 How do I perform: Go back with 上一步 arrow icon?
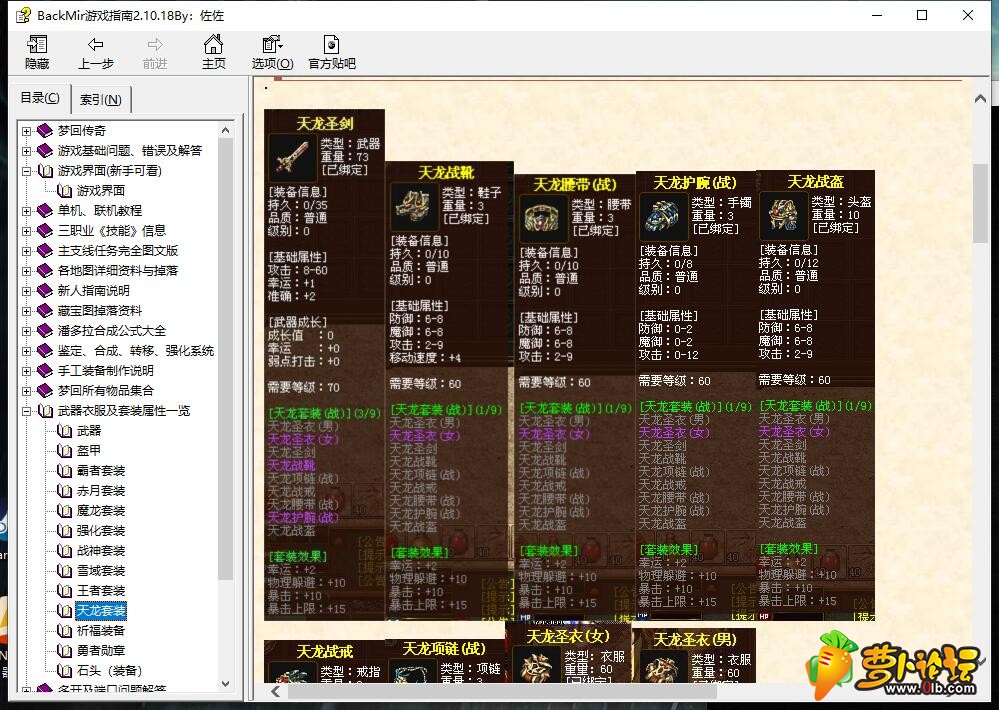click(x=96, y=44)
